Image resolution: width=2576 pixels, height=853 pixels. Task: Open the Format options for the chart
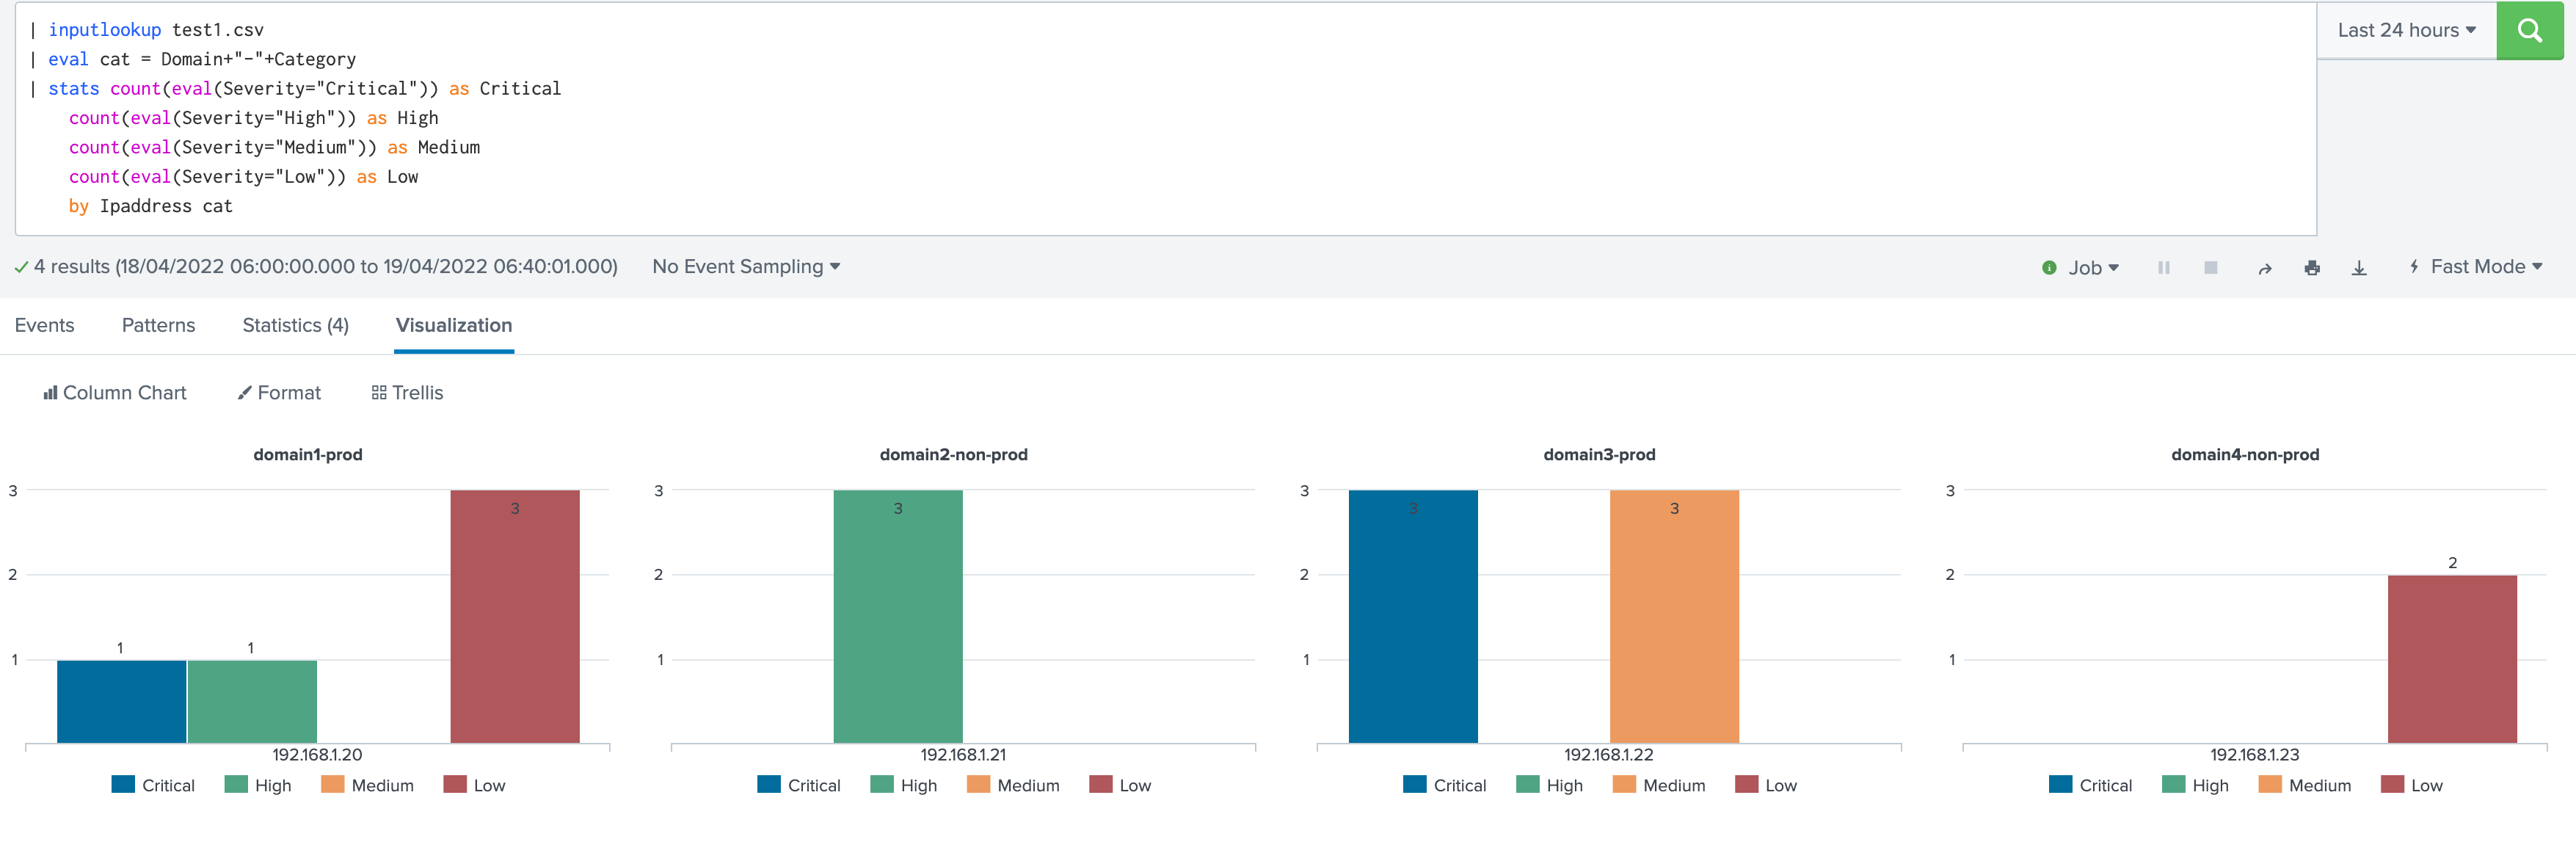point(279,392)
